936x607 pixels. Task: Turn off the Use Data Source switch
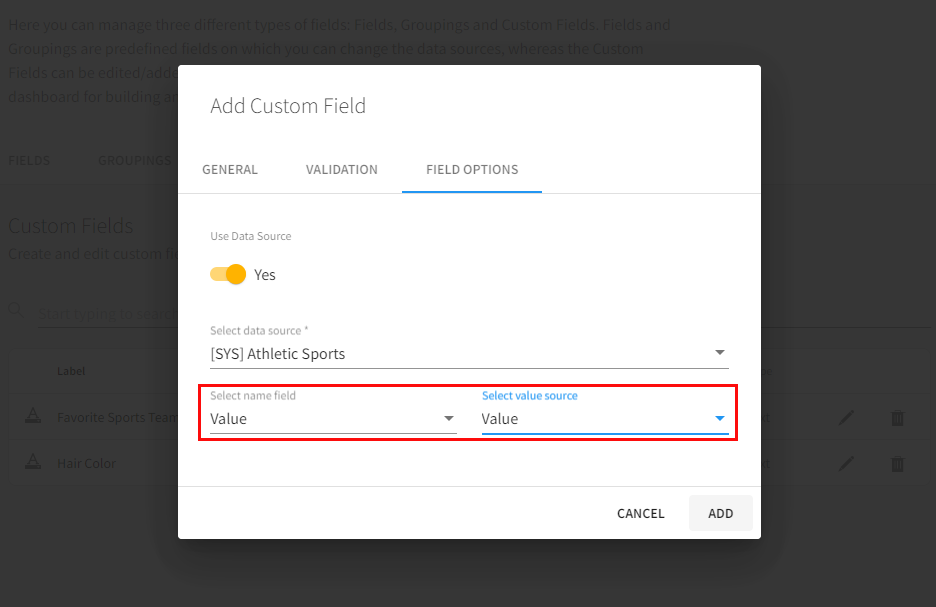pyautogui.click(x=229, y=274)
